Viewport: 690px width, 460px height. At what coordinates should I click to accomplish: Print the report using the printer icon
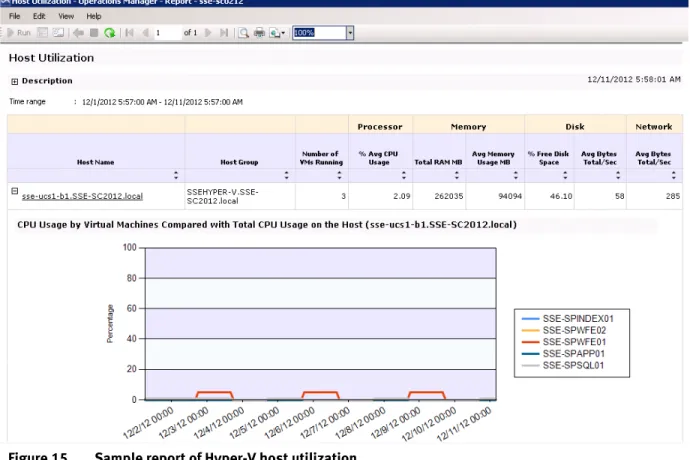pos(259,33)
